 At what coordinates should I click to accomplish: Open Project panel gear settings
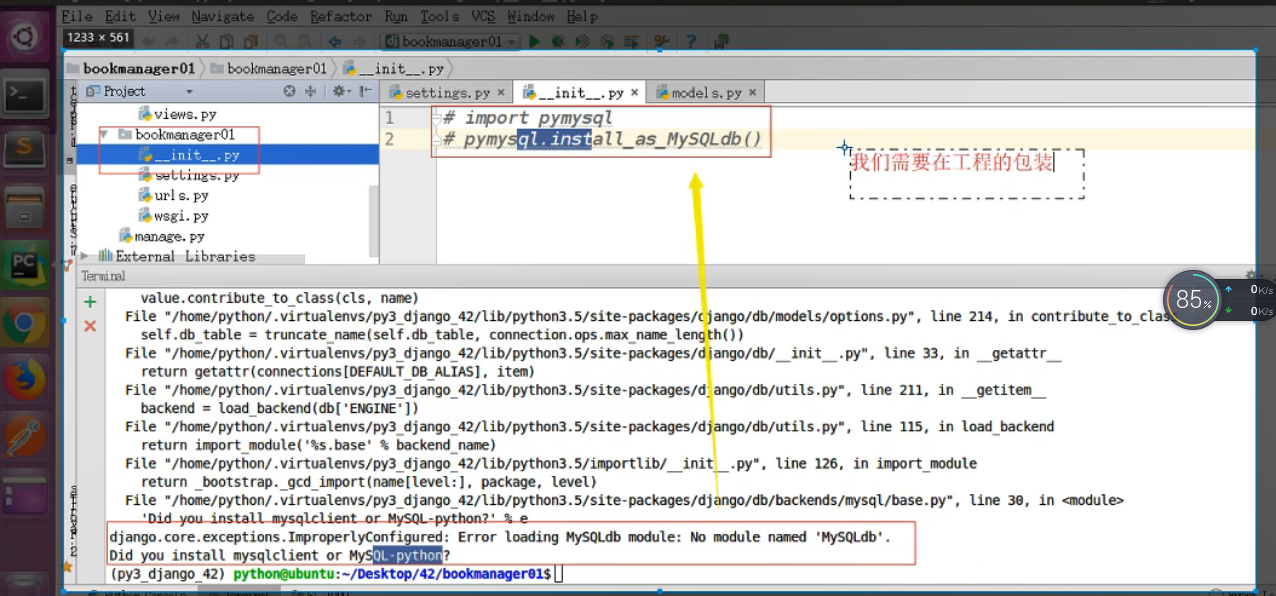[x=339, y=91]
